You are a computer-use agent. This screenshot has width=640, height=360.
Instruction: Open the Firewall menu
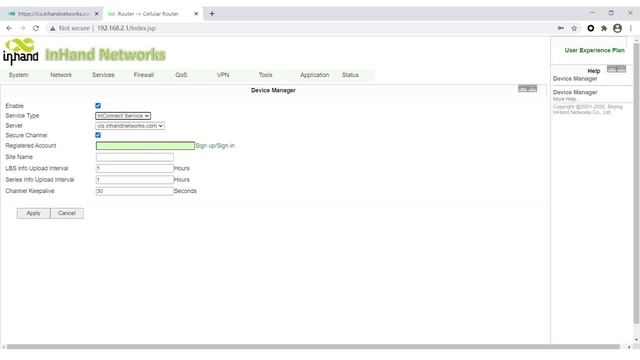[144, 75]
